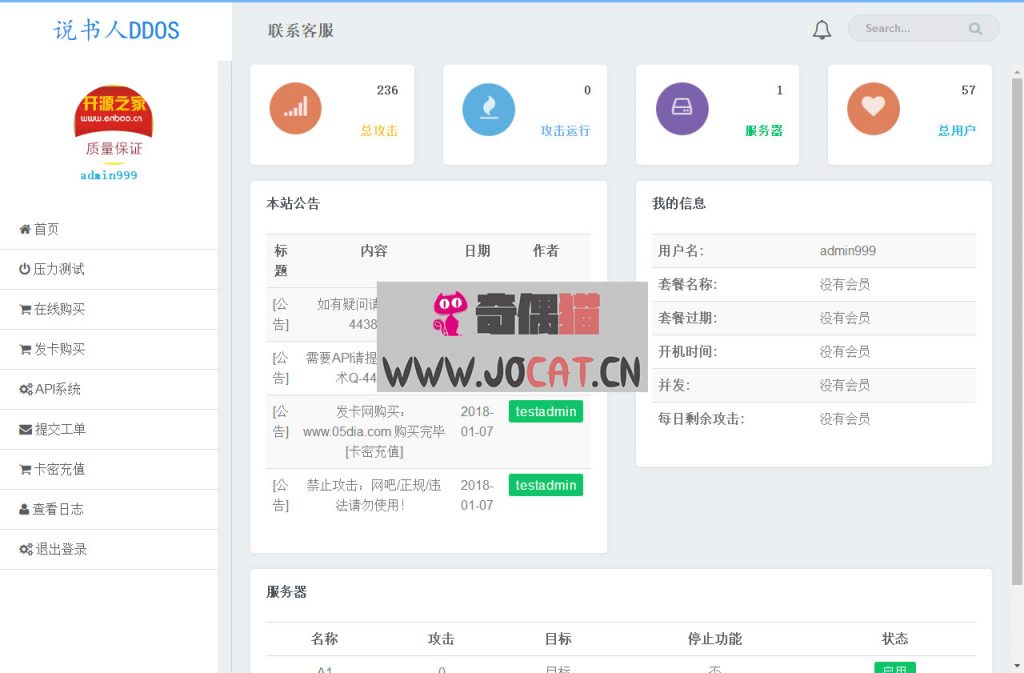Click 没有会员 value beside 套餐过期
This screenshot has width=1024, height=673.
pos(844,318)
